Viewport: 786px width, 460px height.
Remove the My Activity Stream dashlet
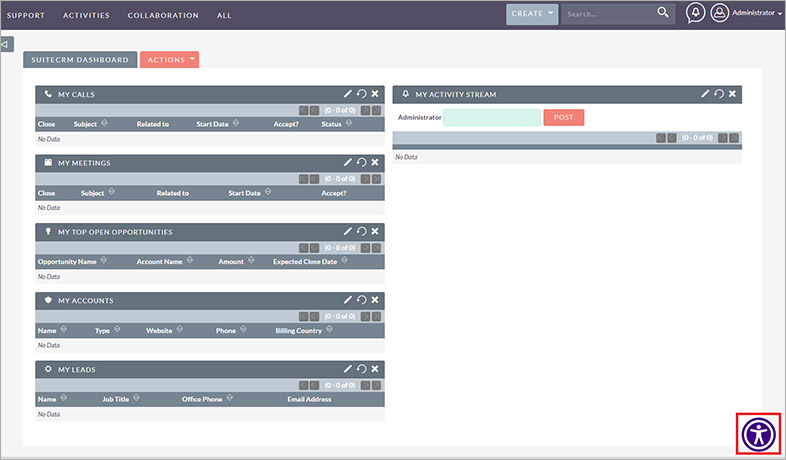[732, 94]
